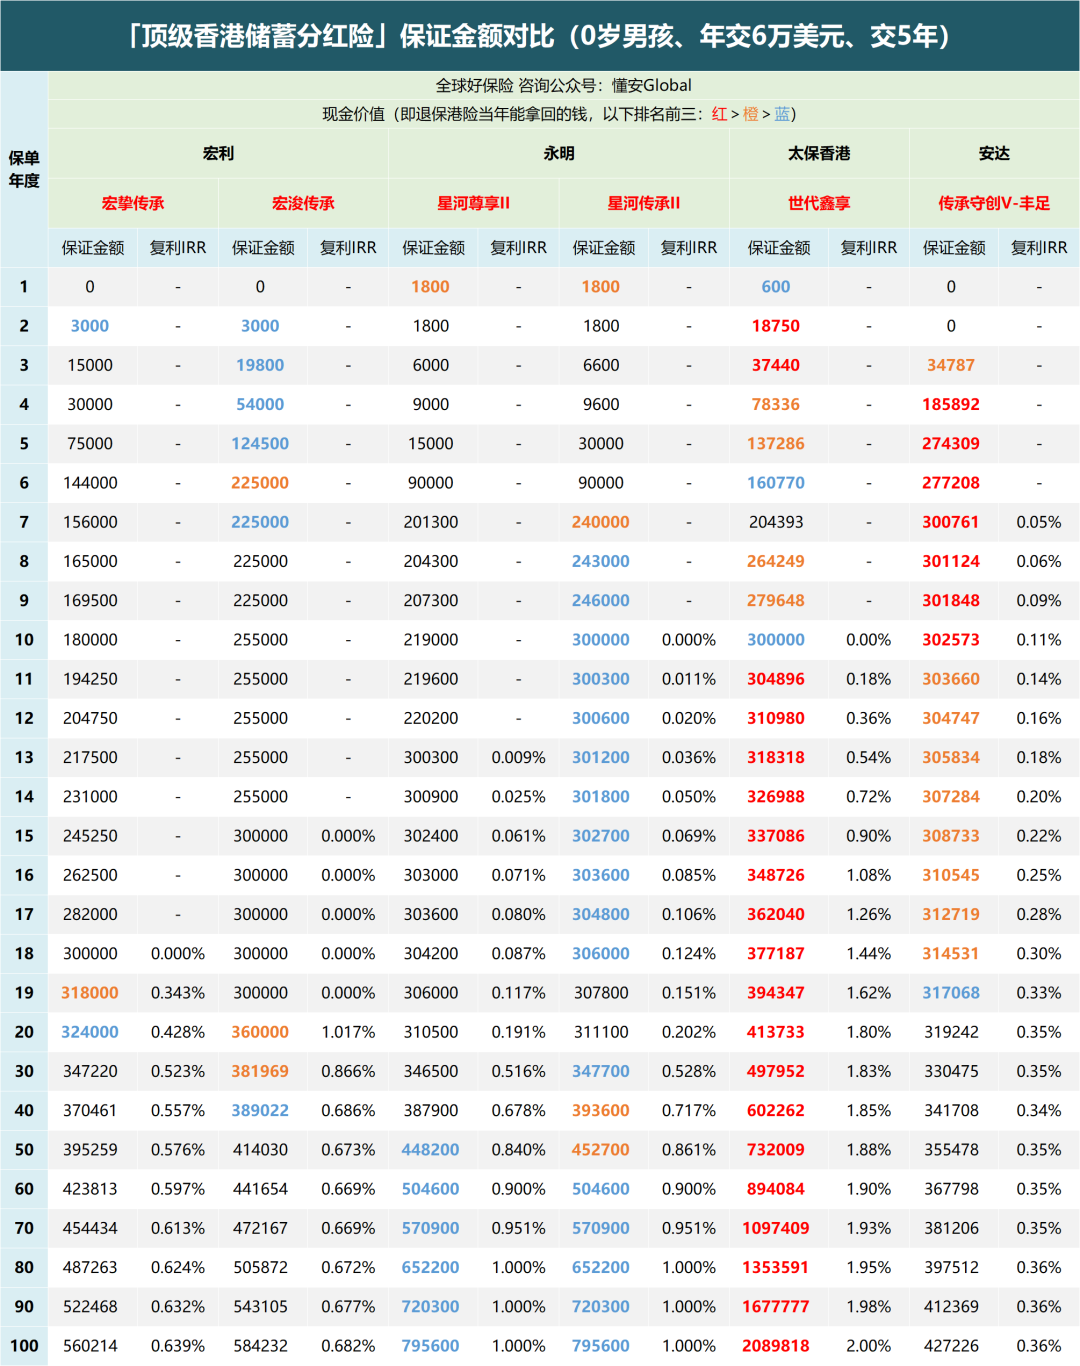Click the red 274309 value
Viewport: 1080px width, 1366px height.
click(951, 444)
